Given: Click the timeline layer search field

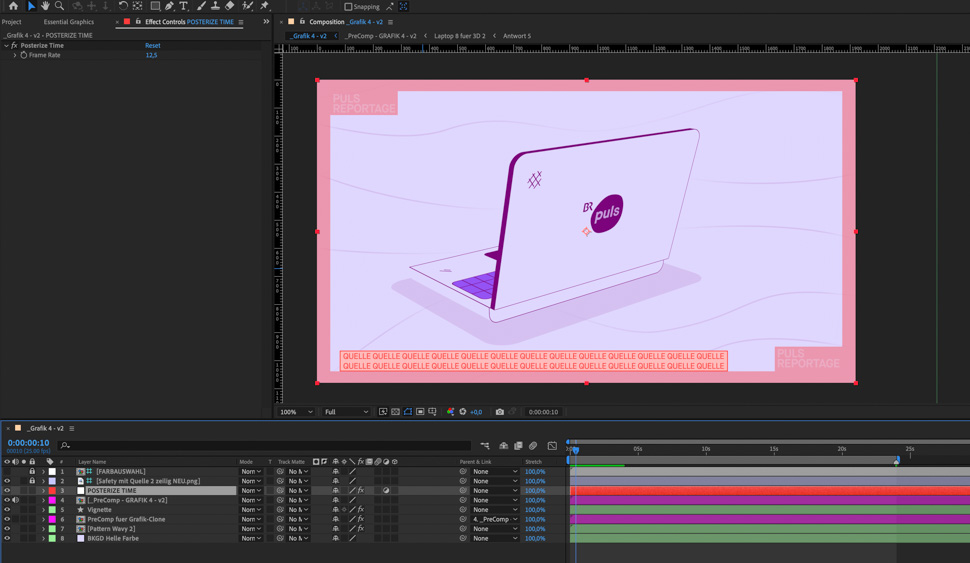Looking at the screenshot, I should [266, 445].
